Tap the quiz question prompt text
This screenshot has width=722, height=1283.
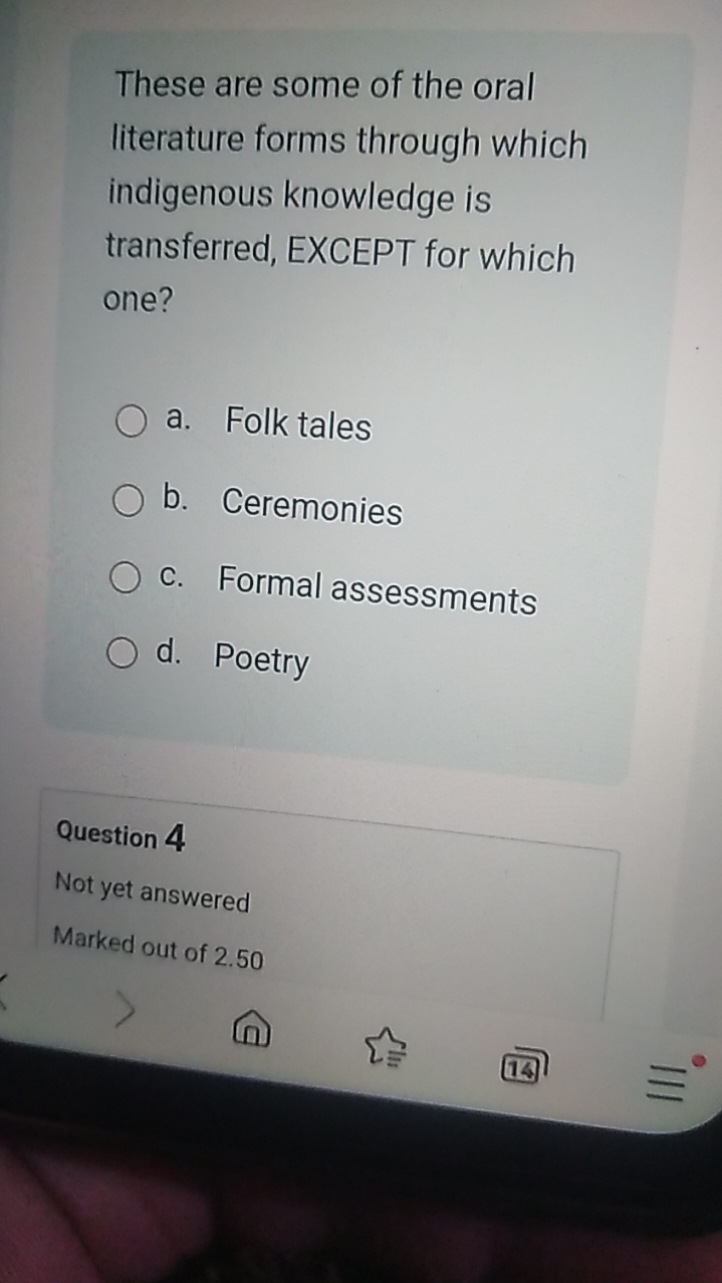tap(345, 190)
